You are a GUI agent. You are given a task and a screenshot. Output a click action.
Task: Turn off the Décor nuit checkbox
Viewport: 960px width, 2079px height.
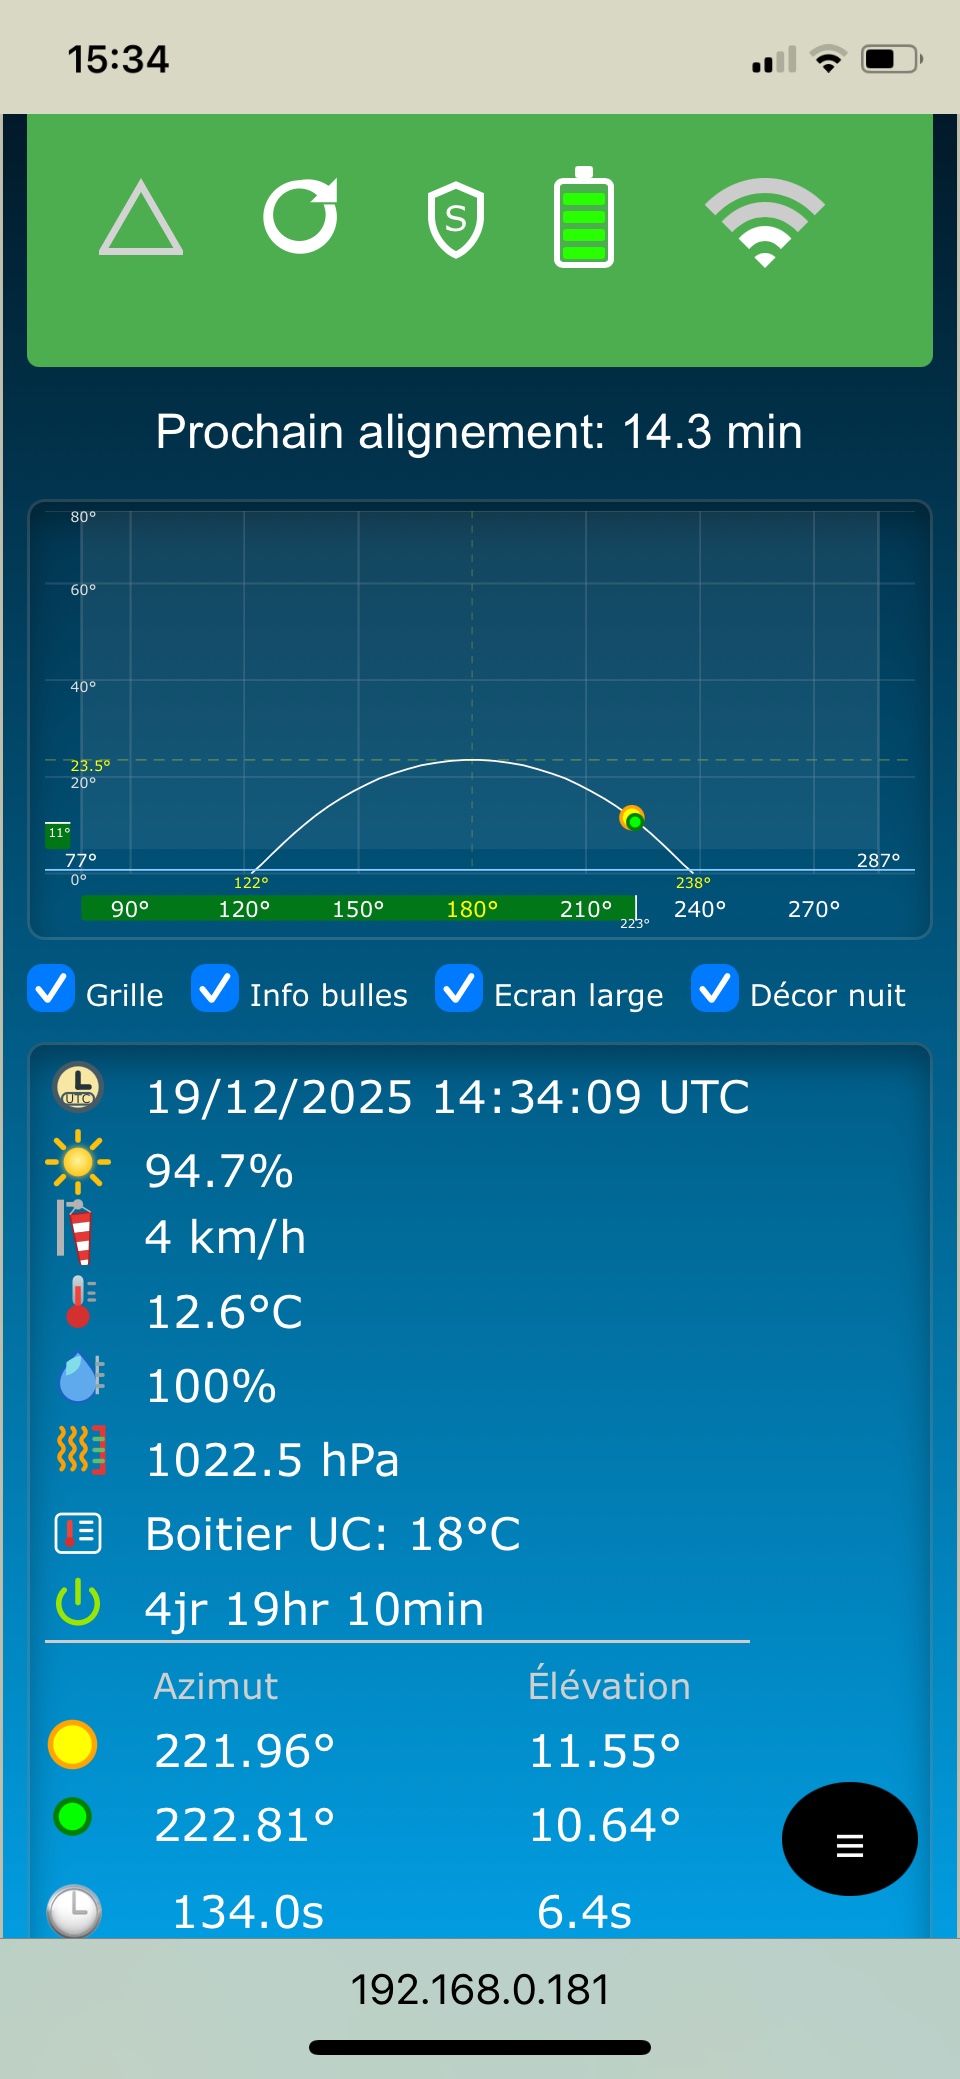[x=715, y=989]
